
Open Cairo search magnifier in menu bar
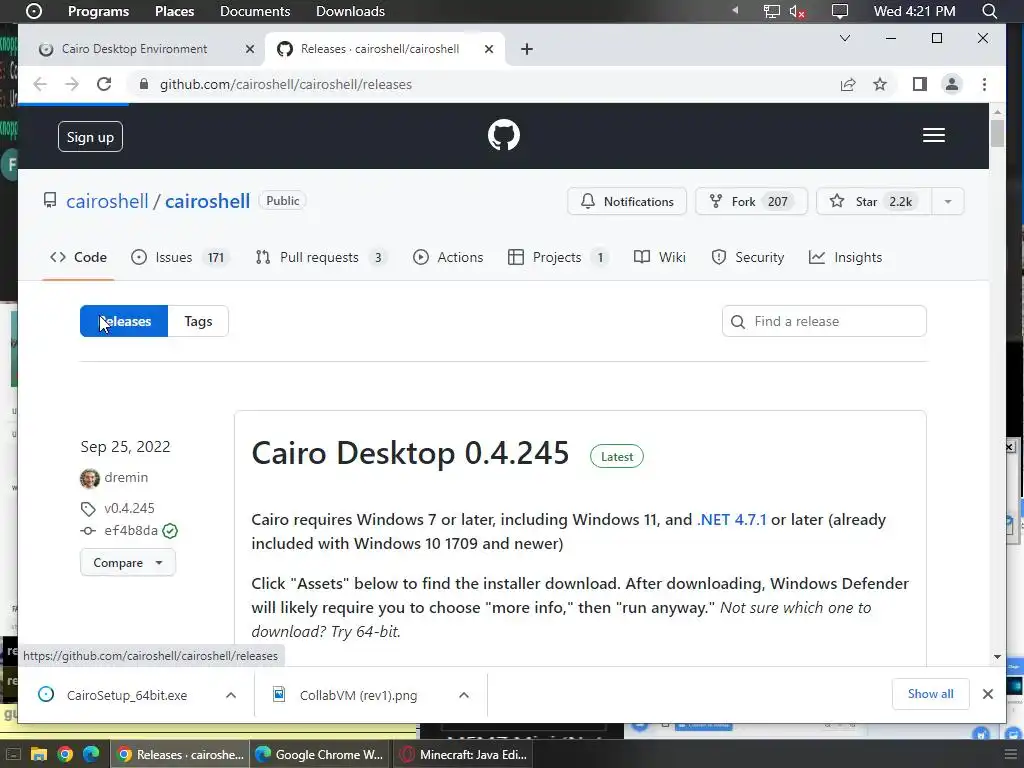pos(989,11)
